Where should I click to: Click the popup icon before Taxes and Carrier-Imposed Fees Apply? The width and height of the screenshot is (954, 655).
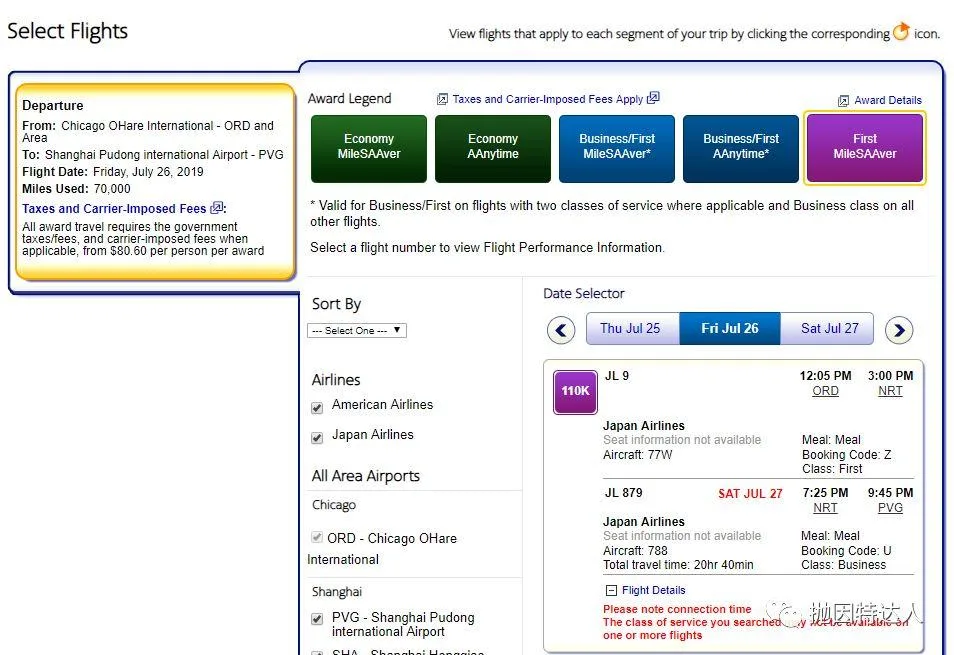(442, 99)
